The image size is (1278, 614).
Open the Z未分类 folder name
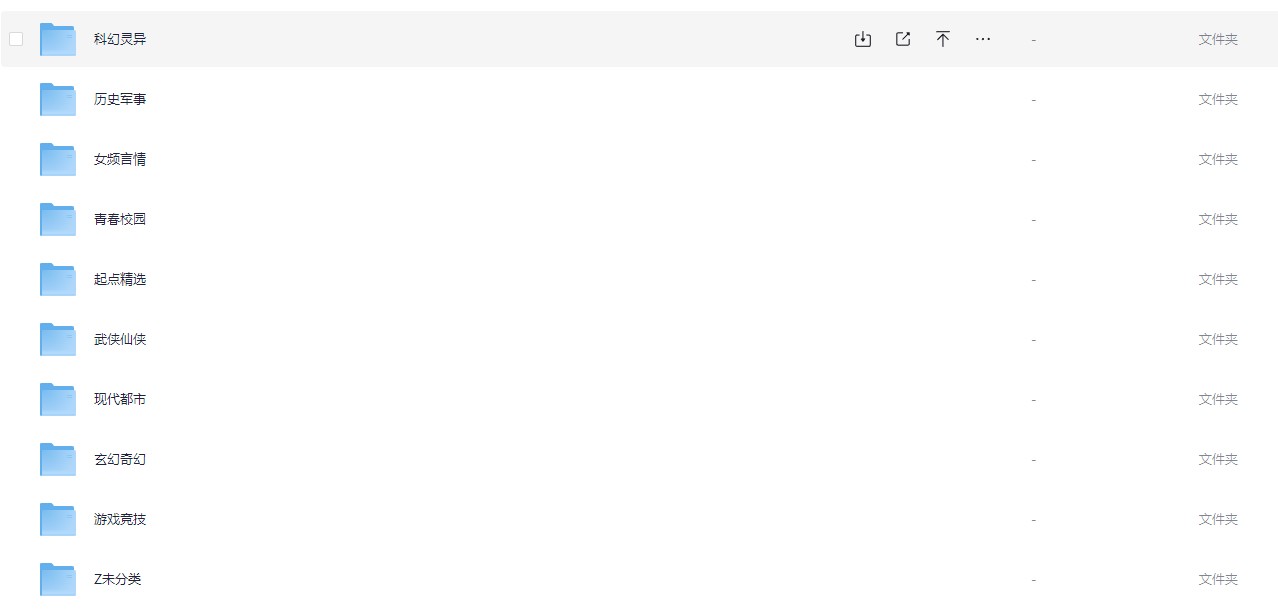point(118,579)
